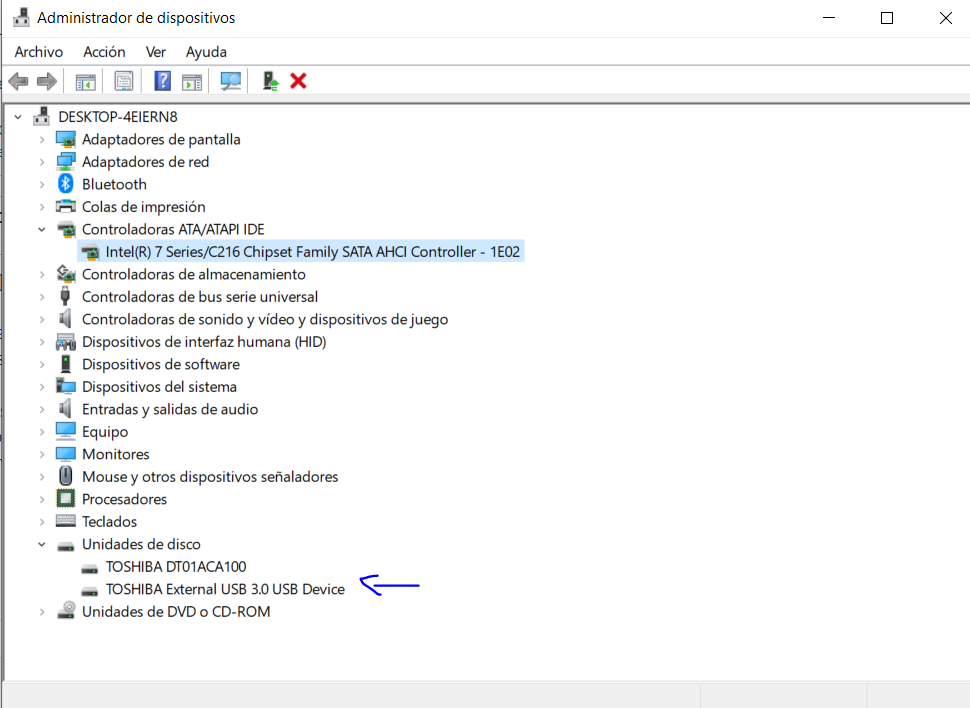Minimize the Administrador de dispositivos window

829,18
